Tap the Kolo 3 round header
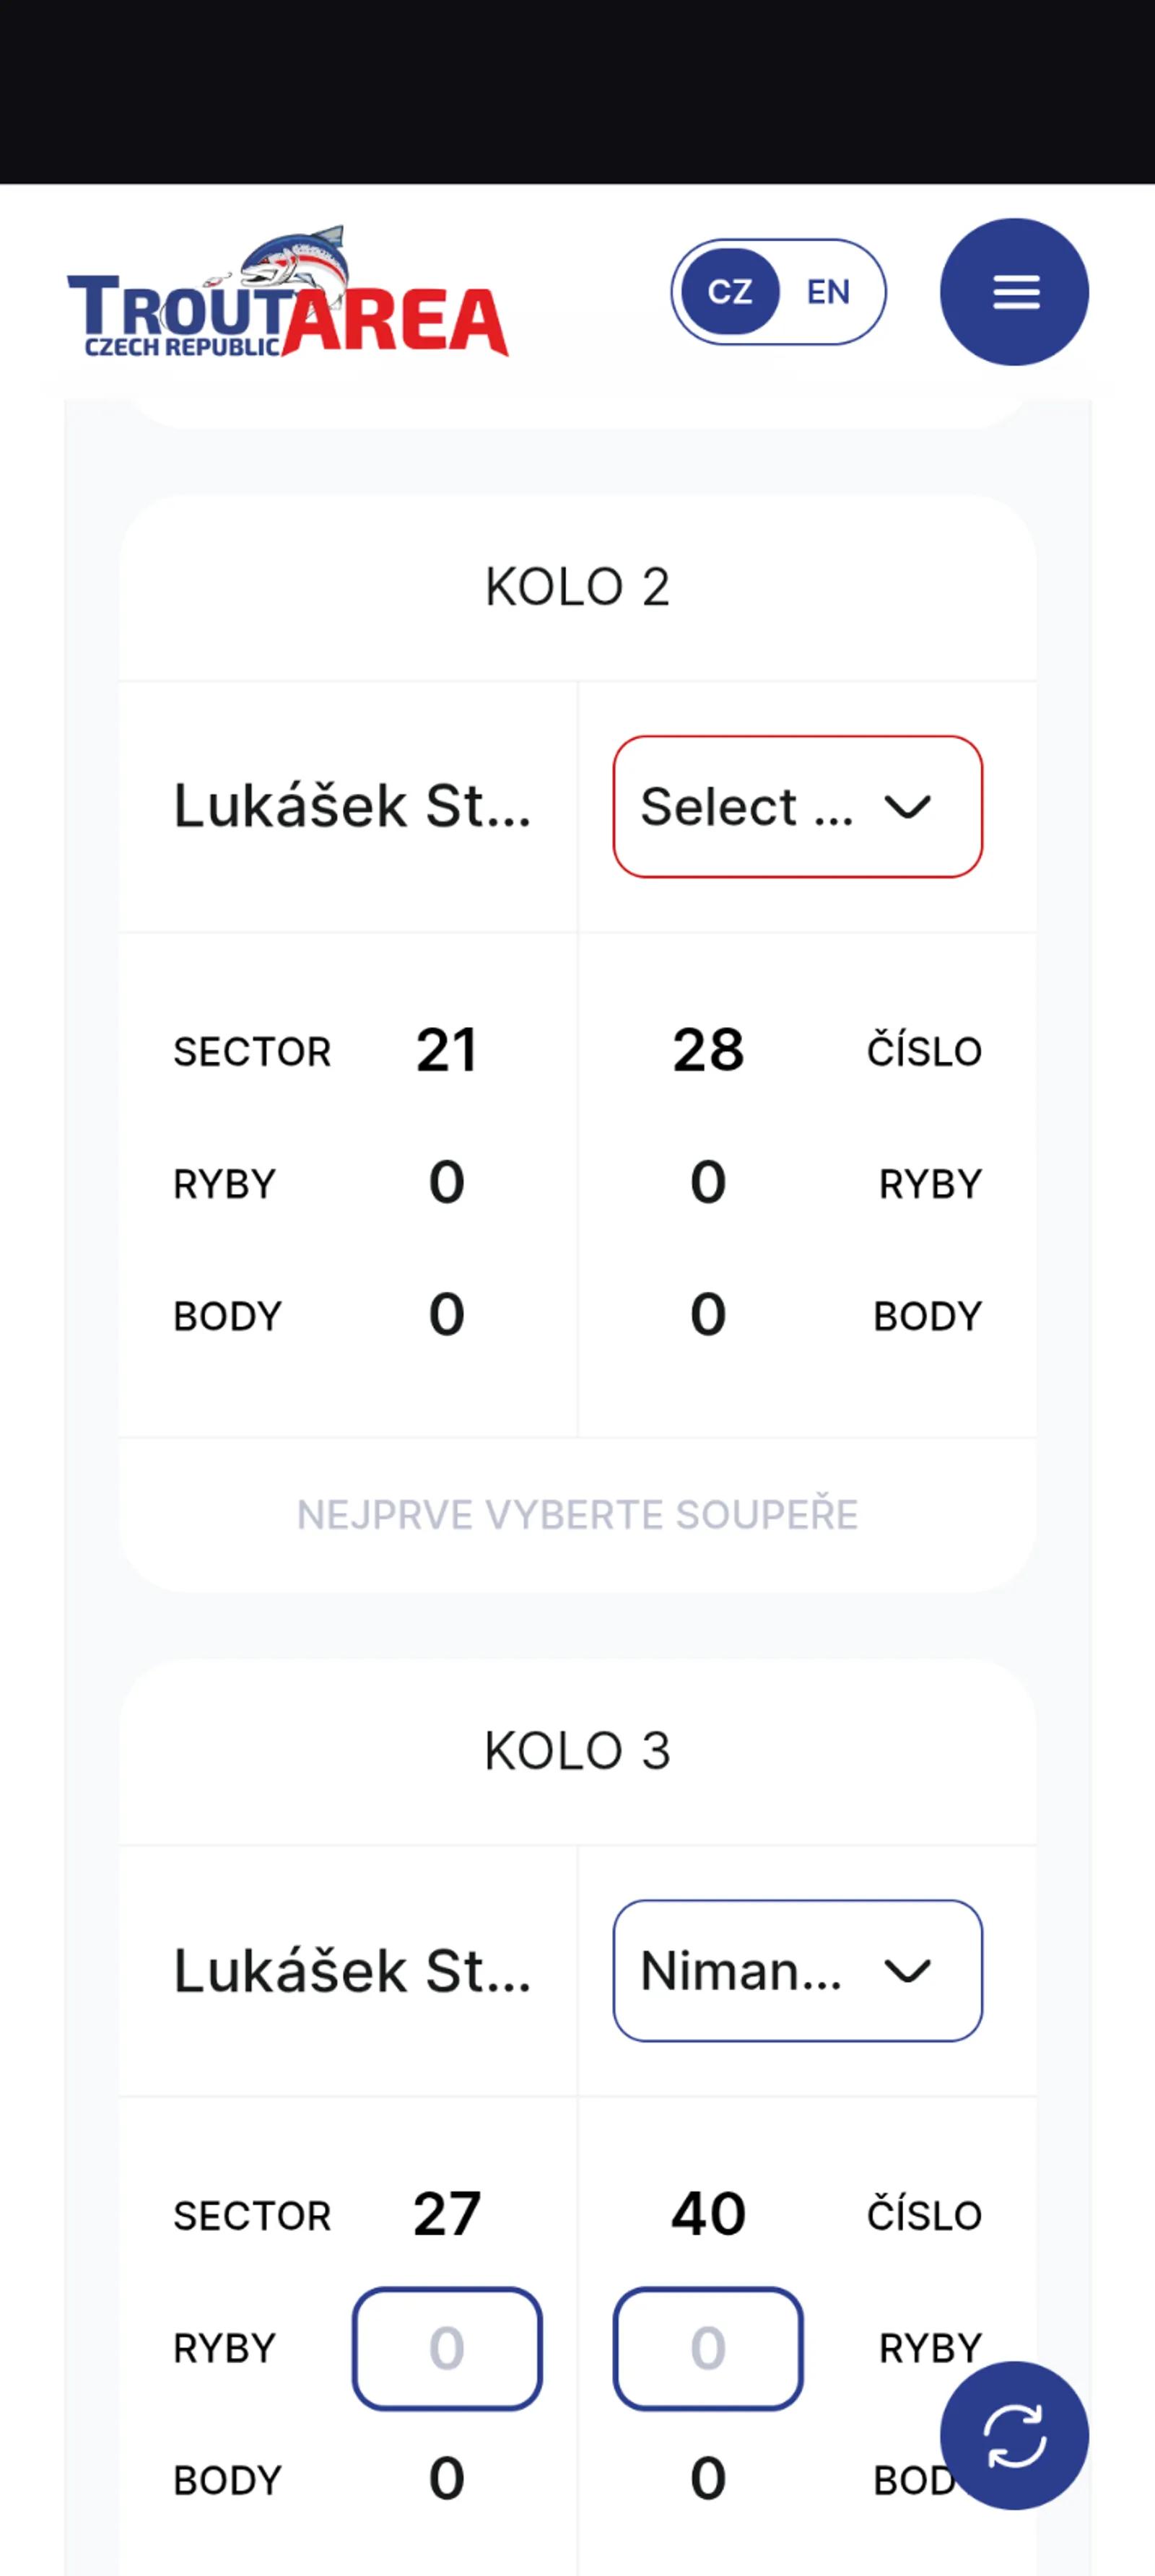 577,1751
